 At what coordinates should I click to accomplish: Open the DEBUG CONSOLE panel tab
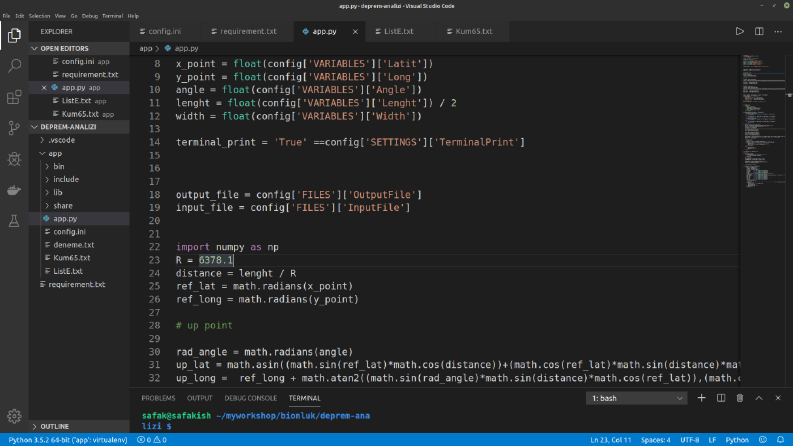(251, 398)
